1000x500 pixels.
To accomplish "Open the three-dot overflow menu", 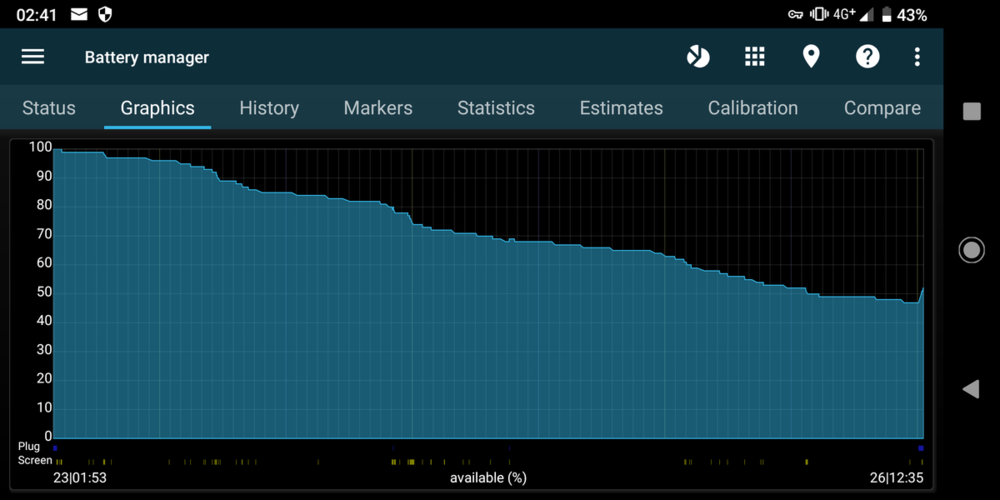I will (917, 57).
